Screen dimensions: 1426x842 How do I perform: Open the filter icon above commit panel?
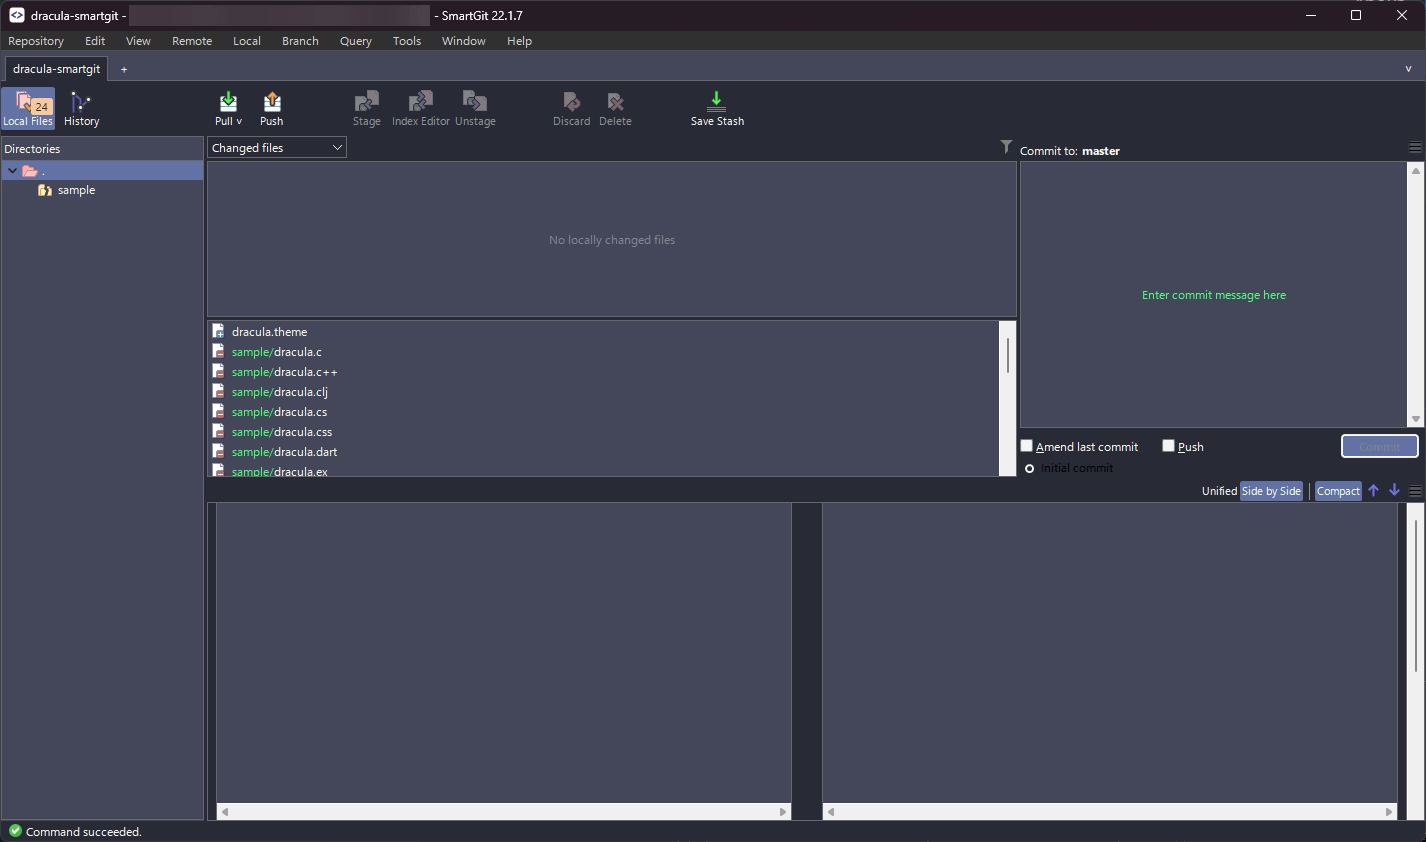coord(1005,147)
